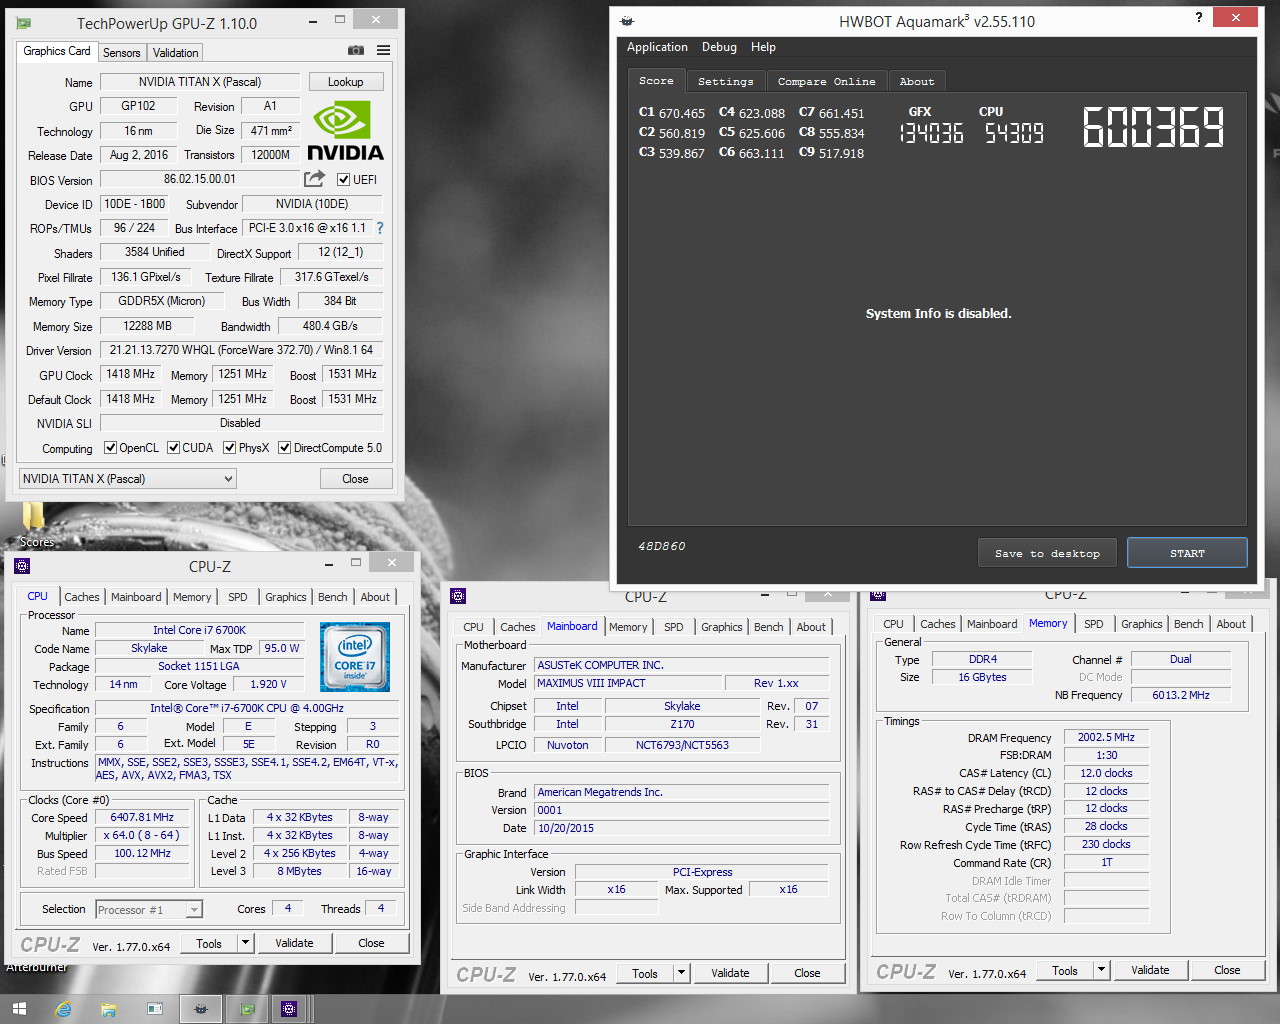Open the Processor #1 selection dropdown
Viewport: 1280px width, 1024px height.
point(149,909)
